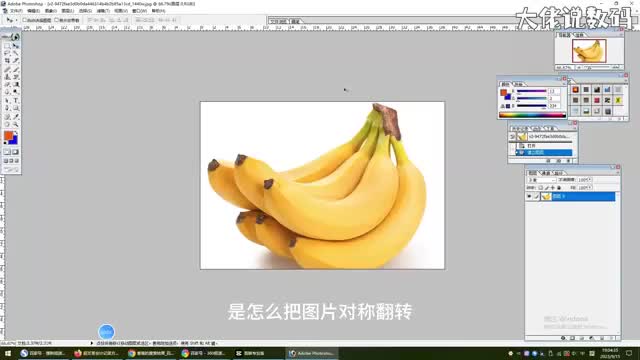Open the layer Fill slider arrow

[x=591, y=188]
